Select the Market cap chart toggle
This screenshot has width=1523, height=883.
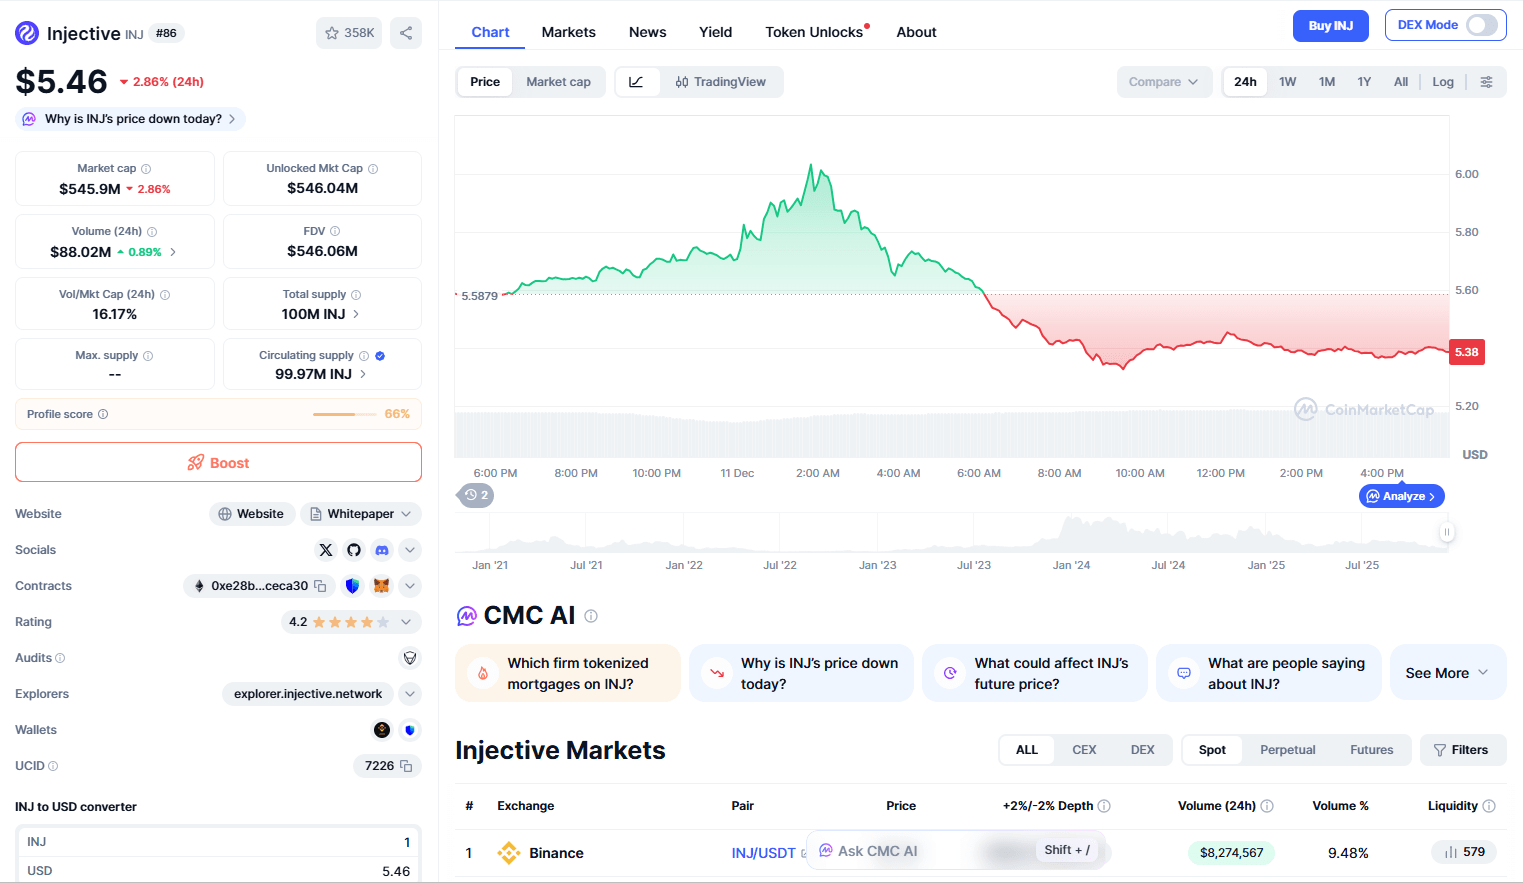(x=558, y=82)
